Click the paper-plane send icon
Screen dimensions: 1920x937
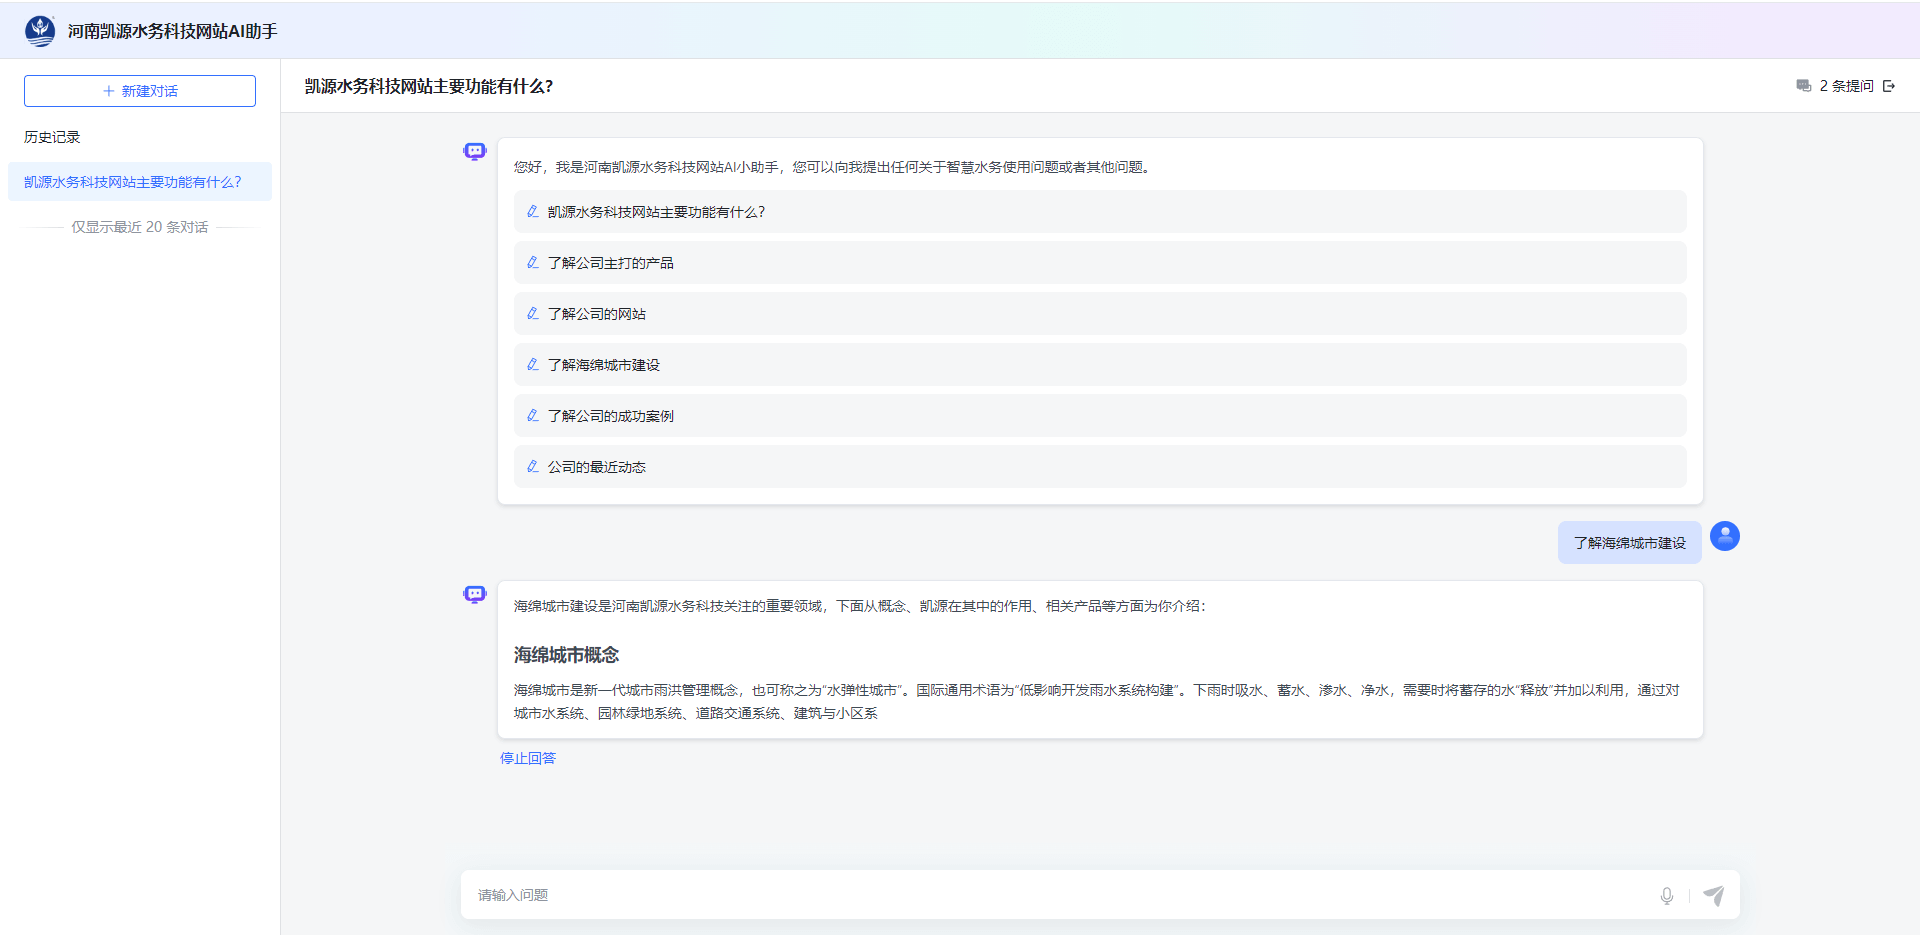tap(1714, 895)
